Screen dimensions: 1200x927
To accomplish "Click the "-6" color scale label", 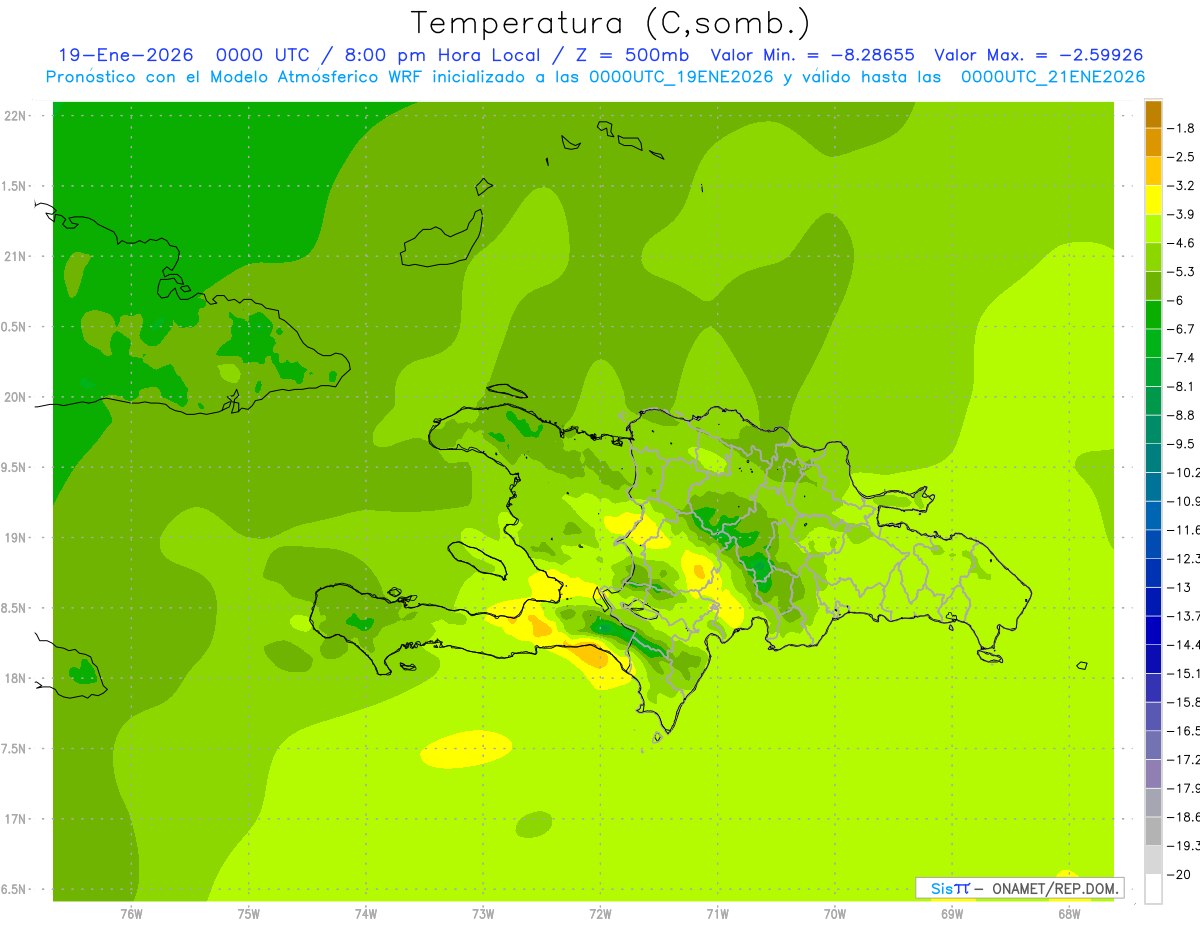I will [x=1177, y=300].
